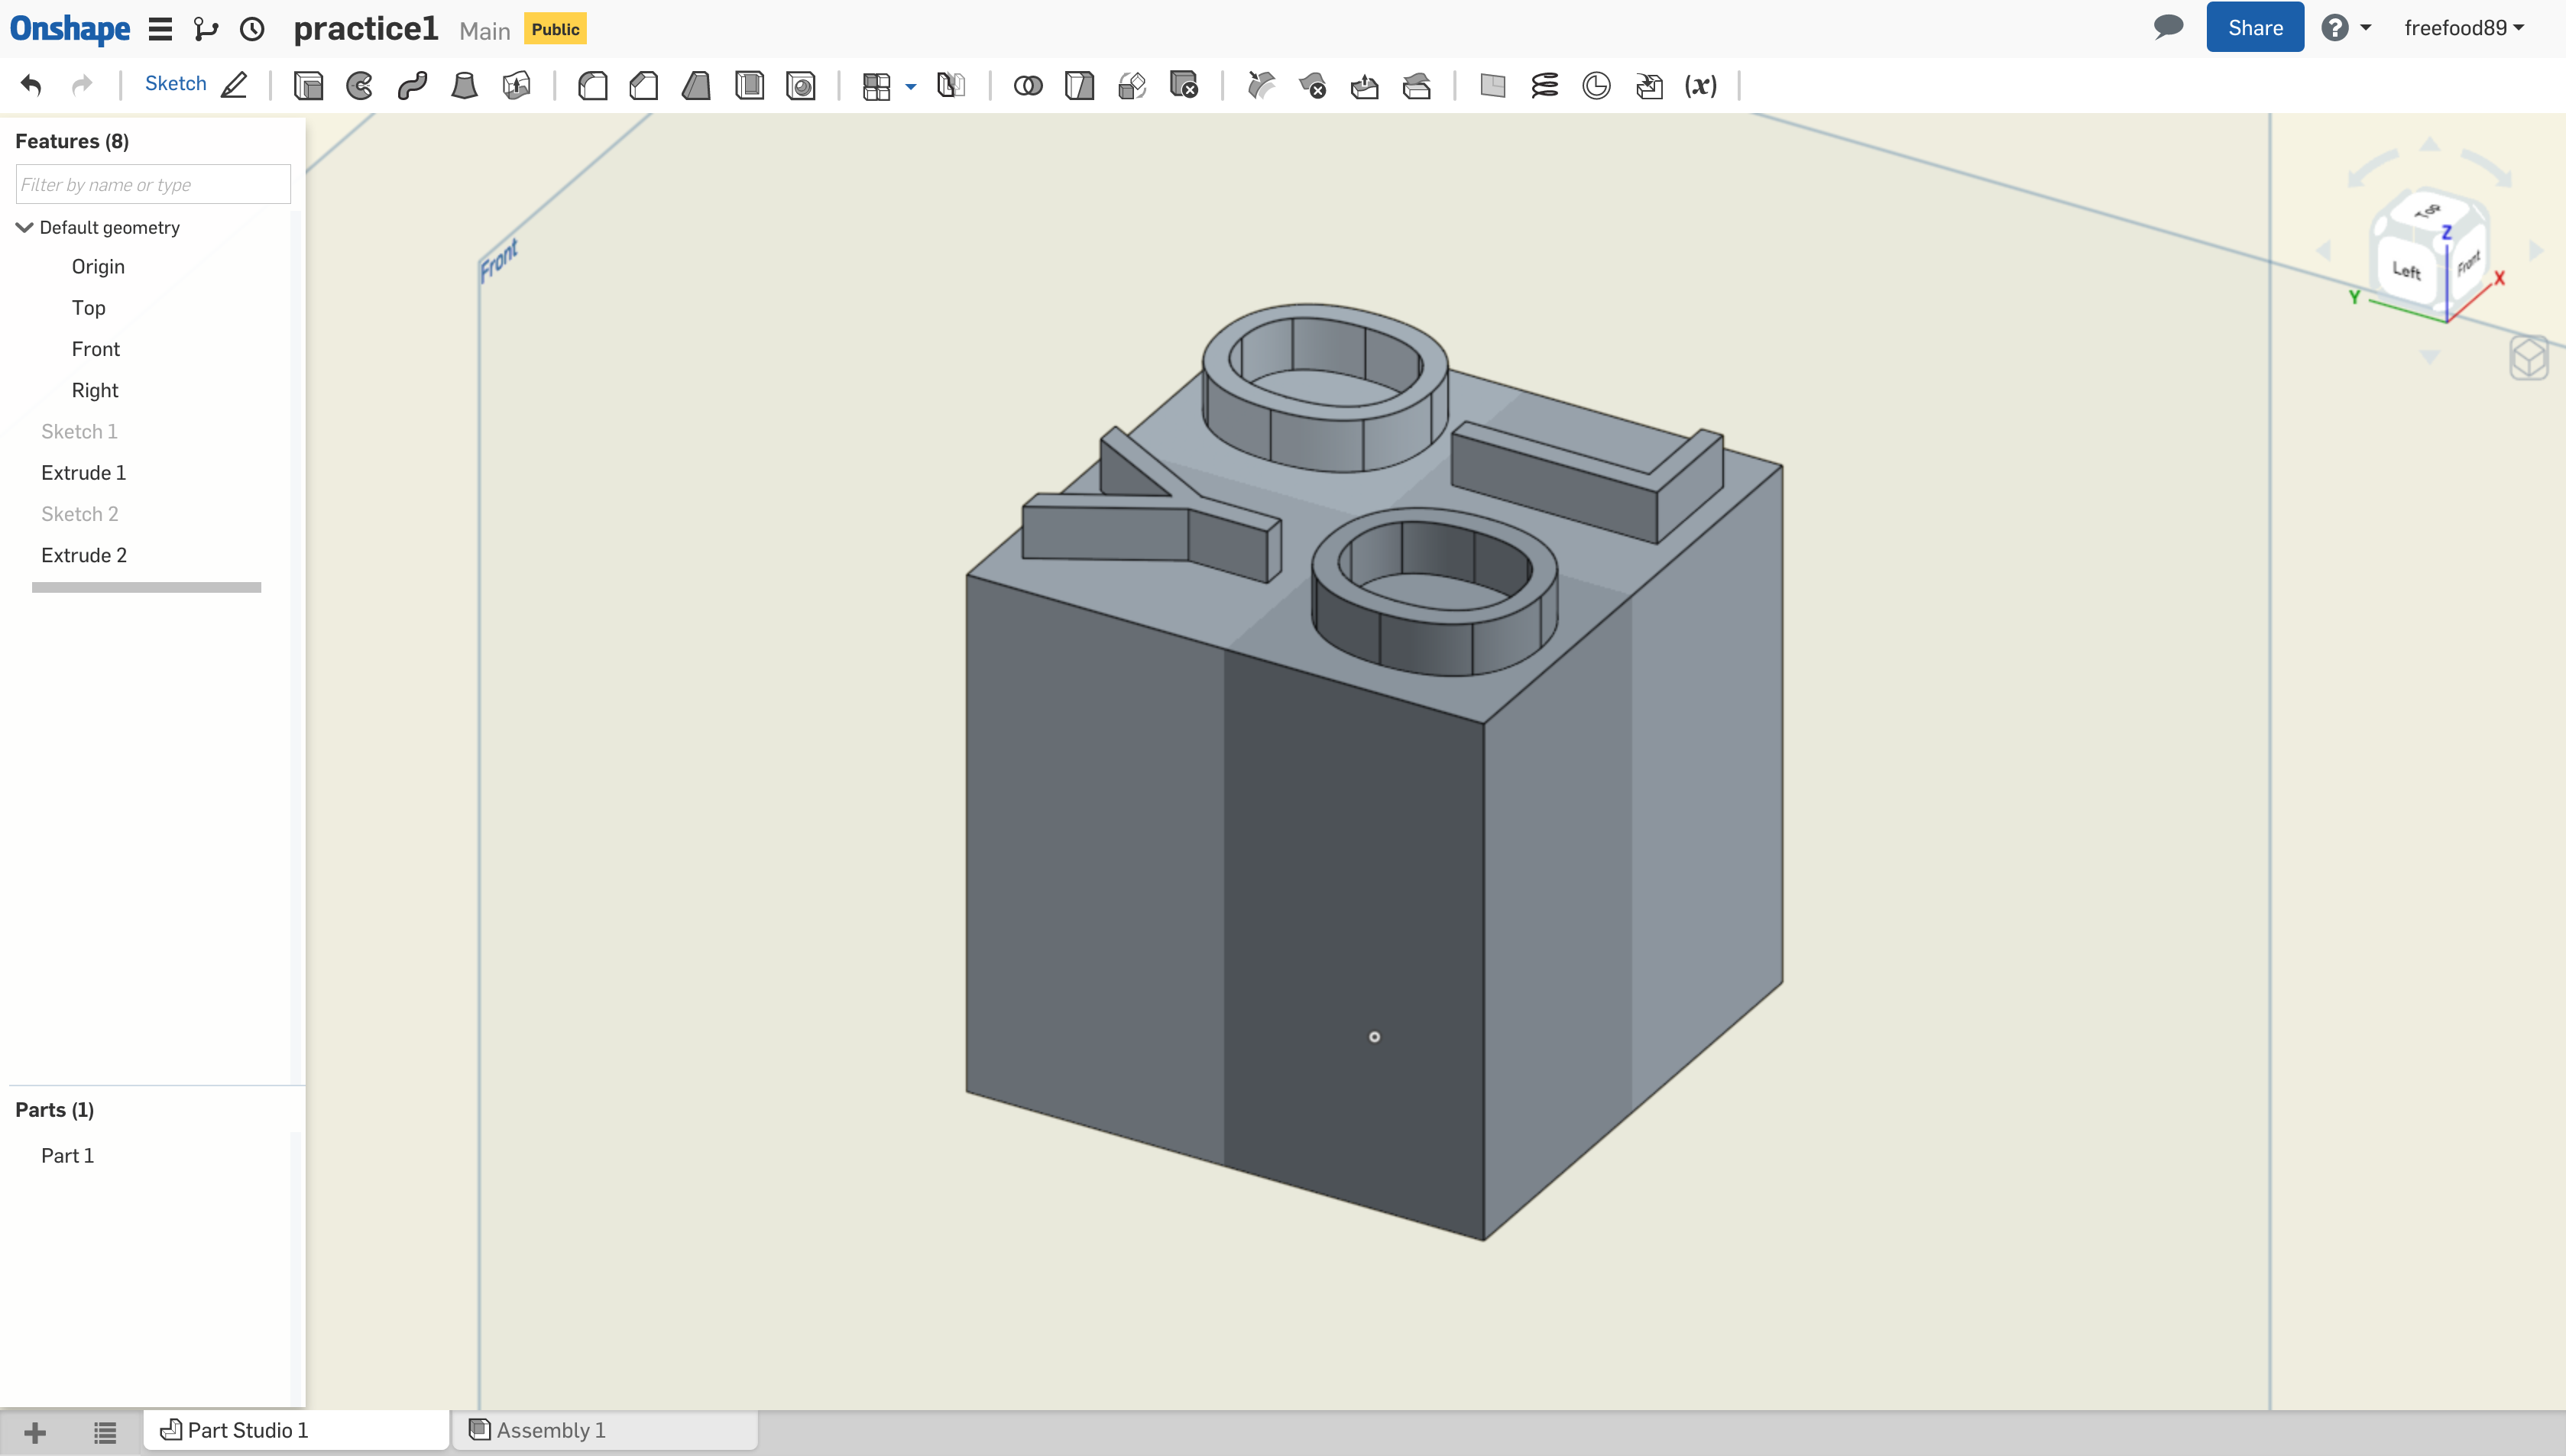Select the Delete face tool
Screen dimensions: 2566x1456
tap(1313, 86)
